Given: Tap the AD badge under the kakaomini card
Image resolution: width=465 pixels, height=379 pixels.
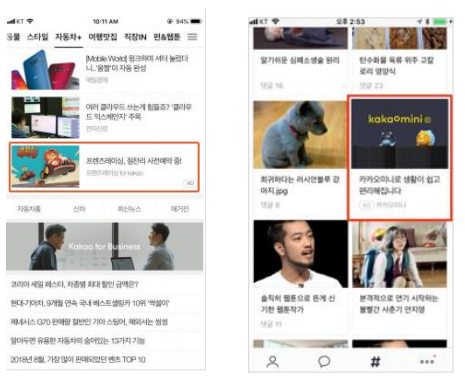Looking at the screenshot, I should tap(366, 205).
